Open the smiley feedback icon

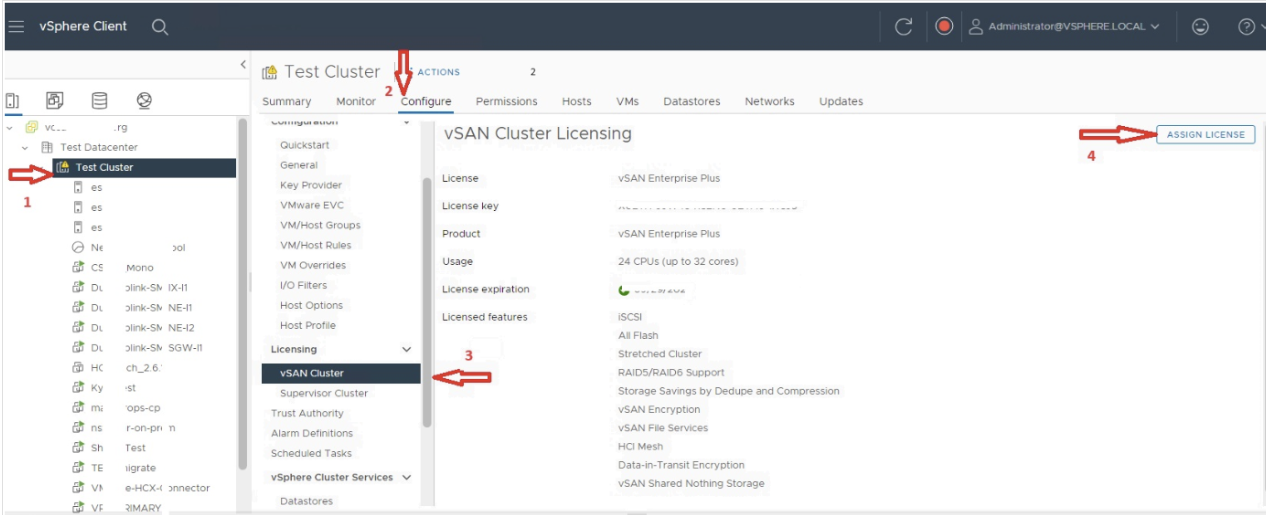pyautogui.click(x=1201, y=27)
